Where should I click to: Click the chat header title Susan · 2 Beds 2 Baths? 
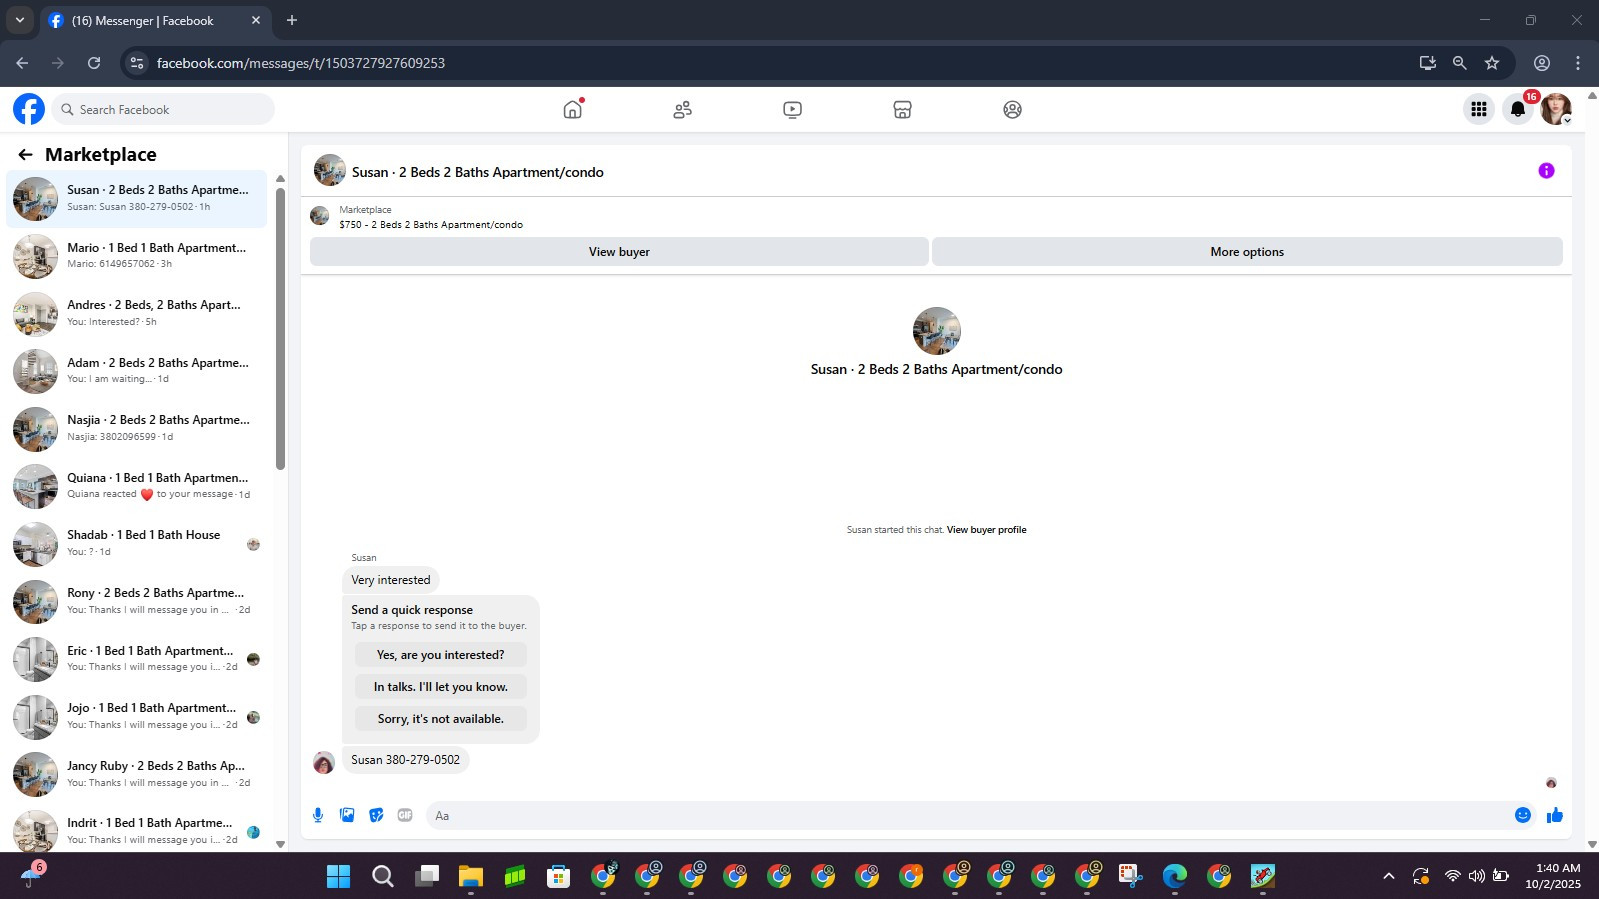click(477, 172)
